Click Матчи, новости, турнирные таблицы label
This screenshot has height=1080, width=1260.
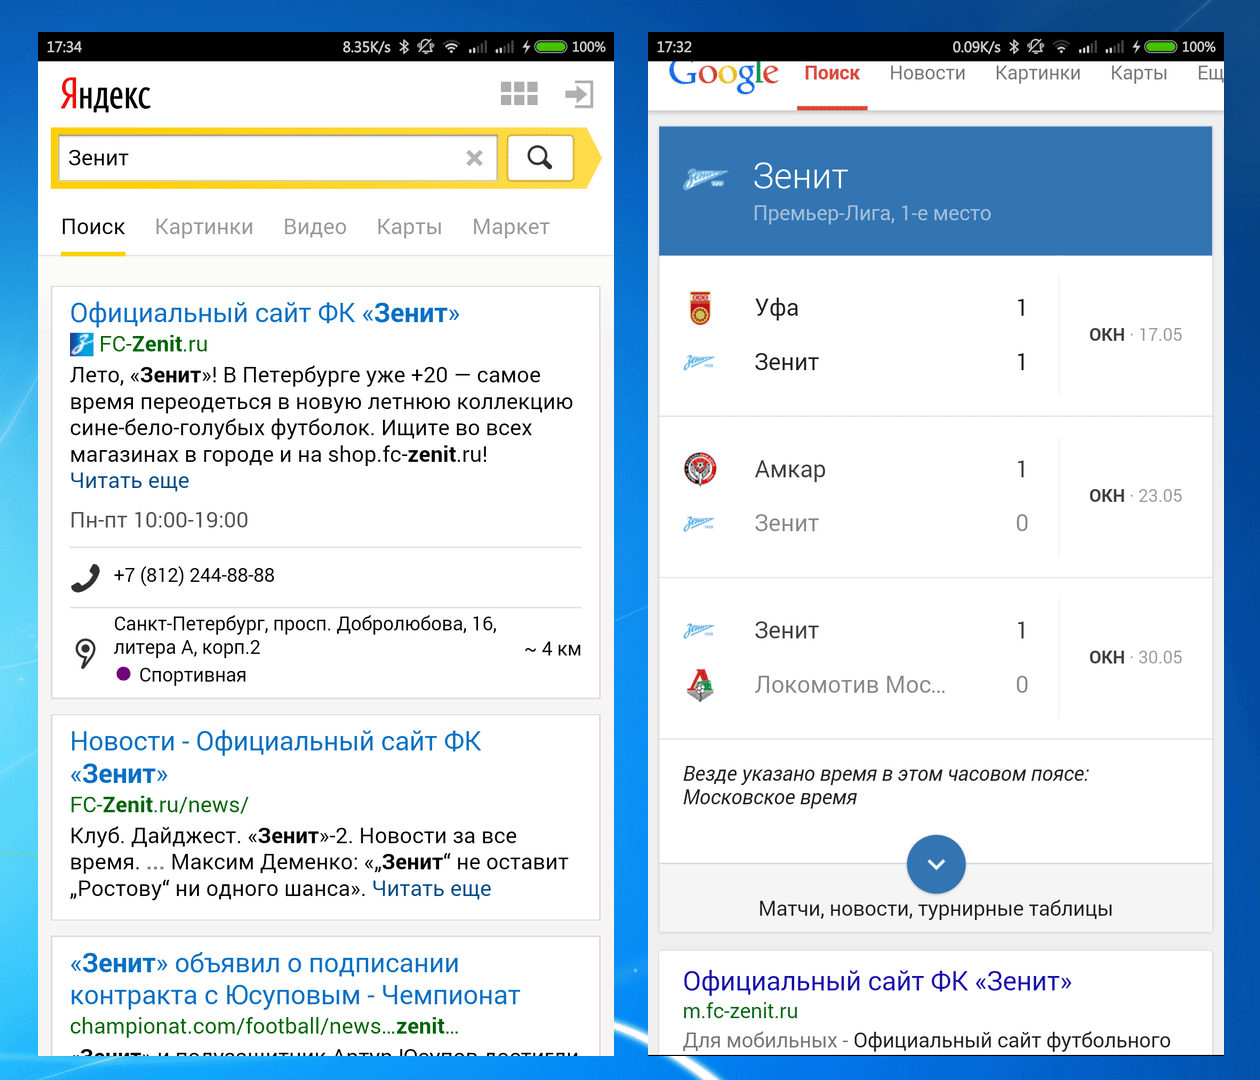point(935,909)
